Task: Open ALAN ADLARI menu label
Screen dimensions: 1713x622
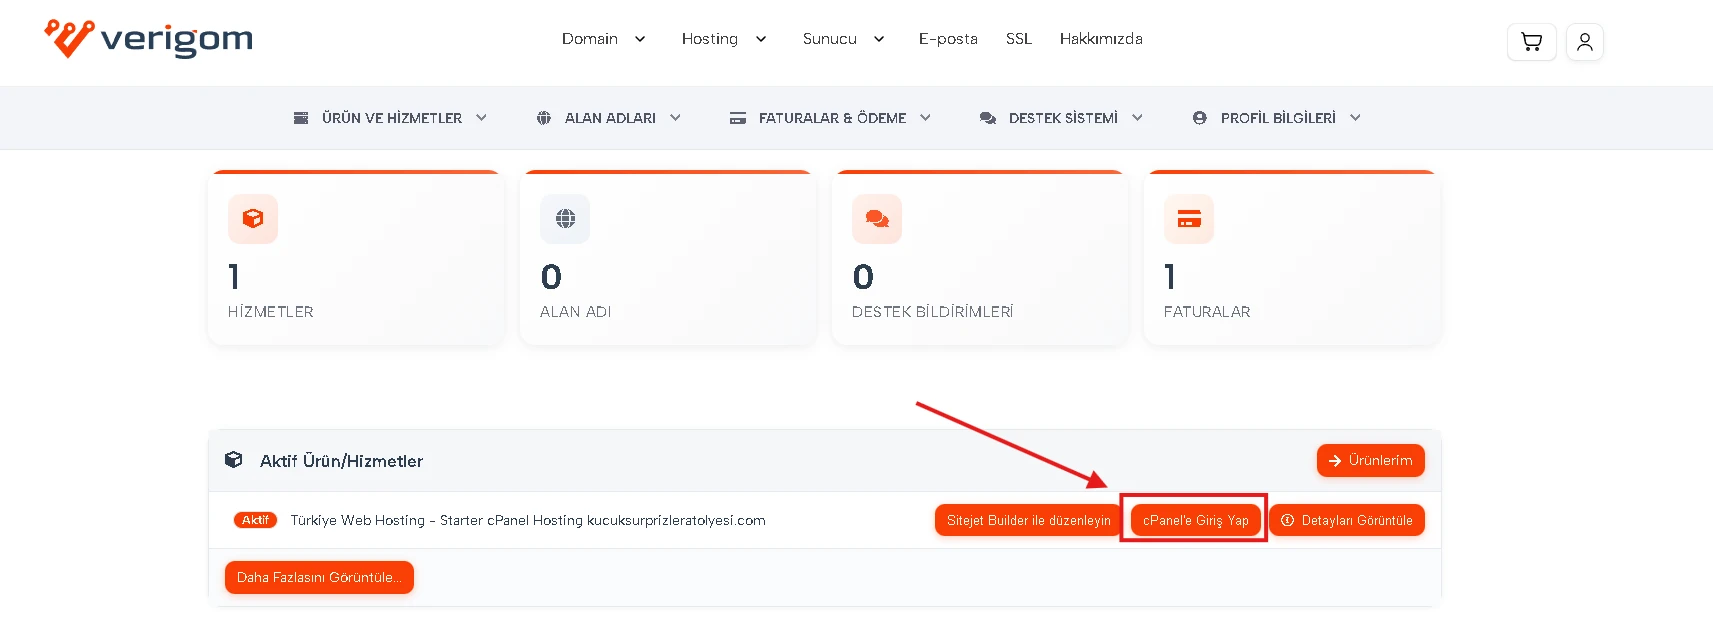Action: pyautogui.click(x=610, y=118)
